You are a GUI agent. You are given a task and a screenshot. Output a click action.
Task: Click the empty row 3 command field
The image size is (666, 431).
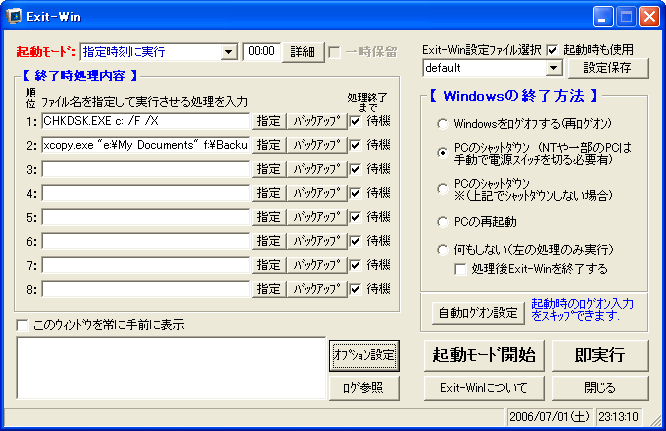click(x=146, y=169)
